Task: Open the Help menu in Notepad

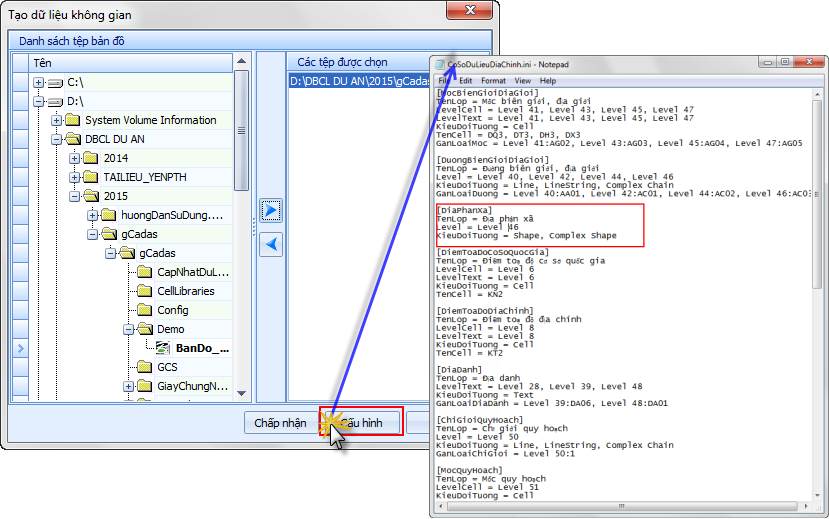Action: [x=548, y=80]
